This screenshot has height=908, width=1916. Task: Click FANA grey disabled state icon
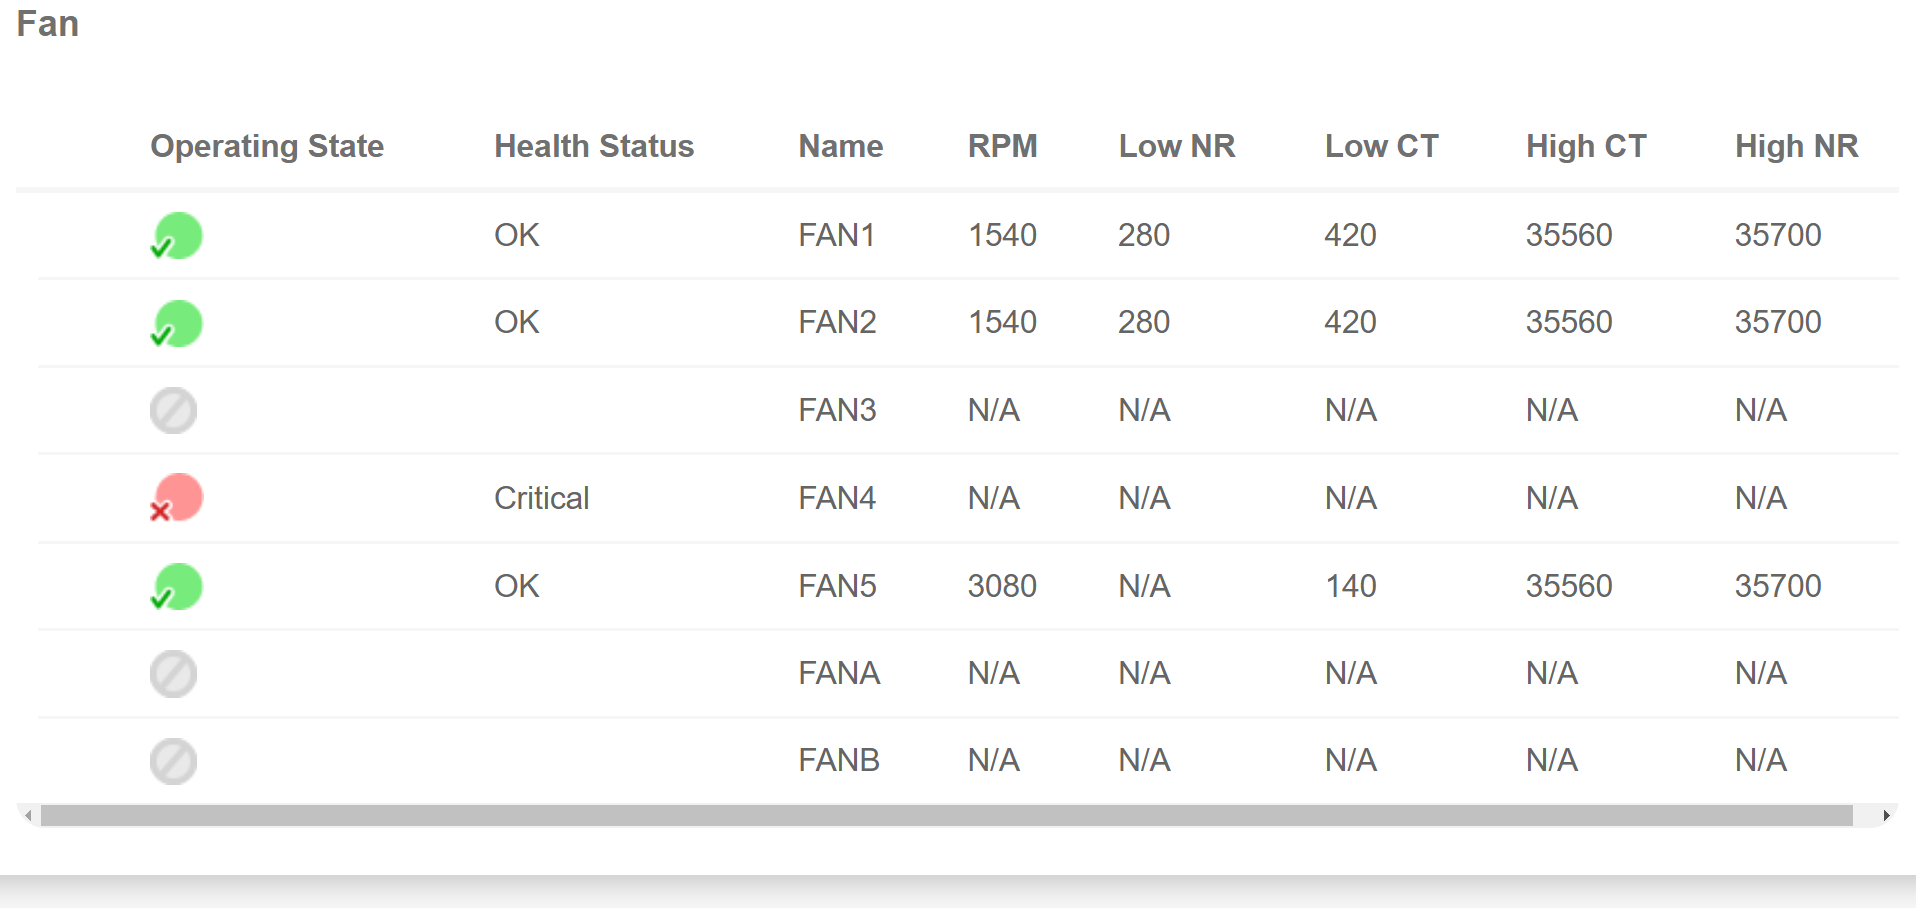click(x=174, y=674)
